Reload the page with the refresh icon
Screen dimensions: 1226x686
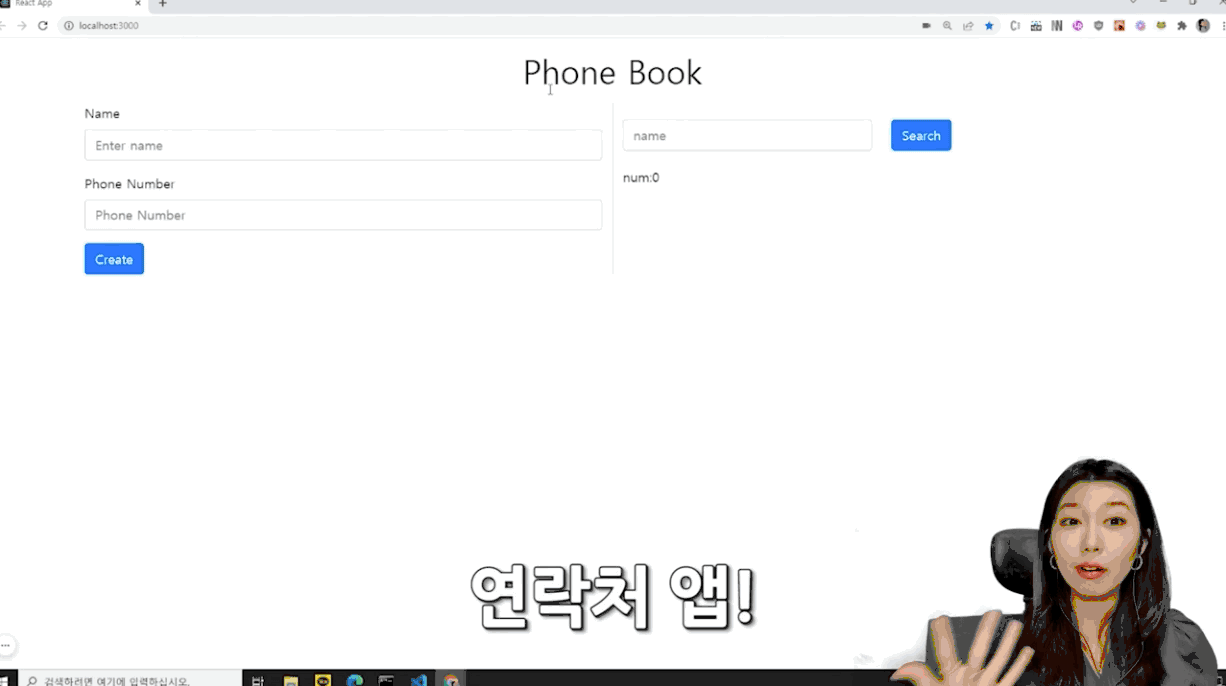click(x=43, y=26)
